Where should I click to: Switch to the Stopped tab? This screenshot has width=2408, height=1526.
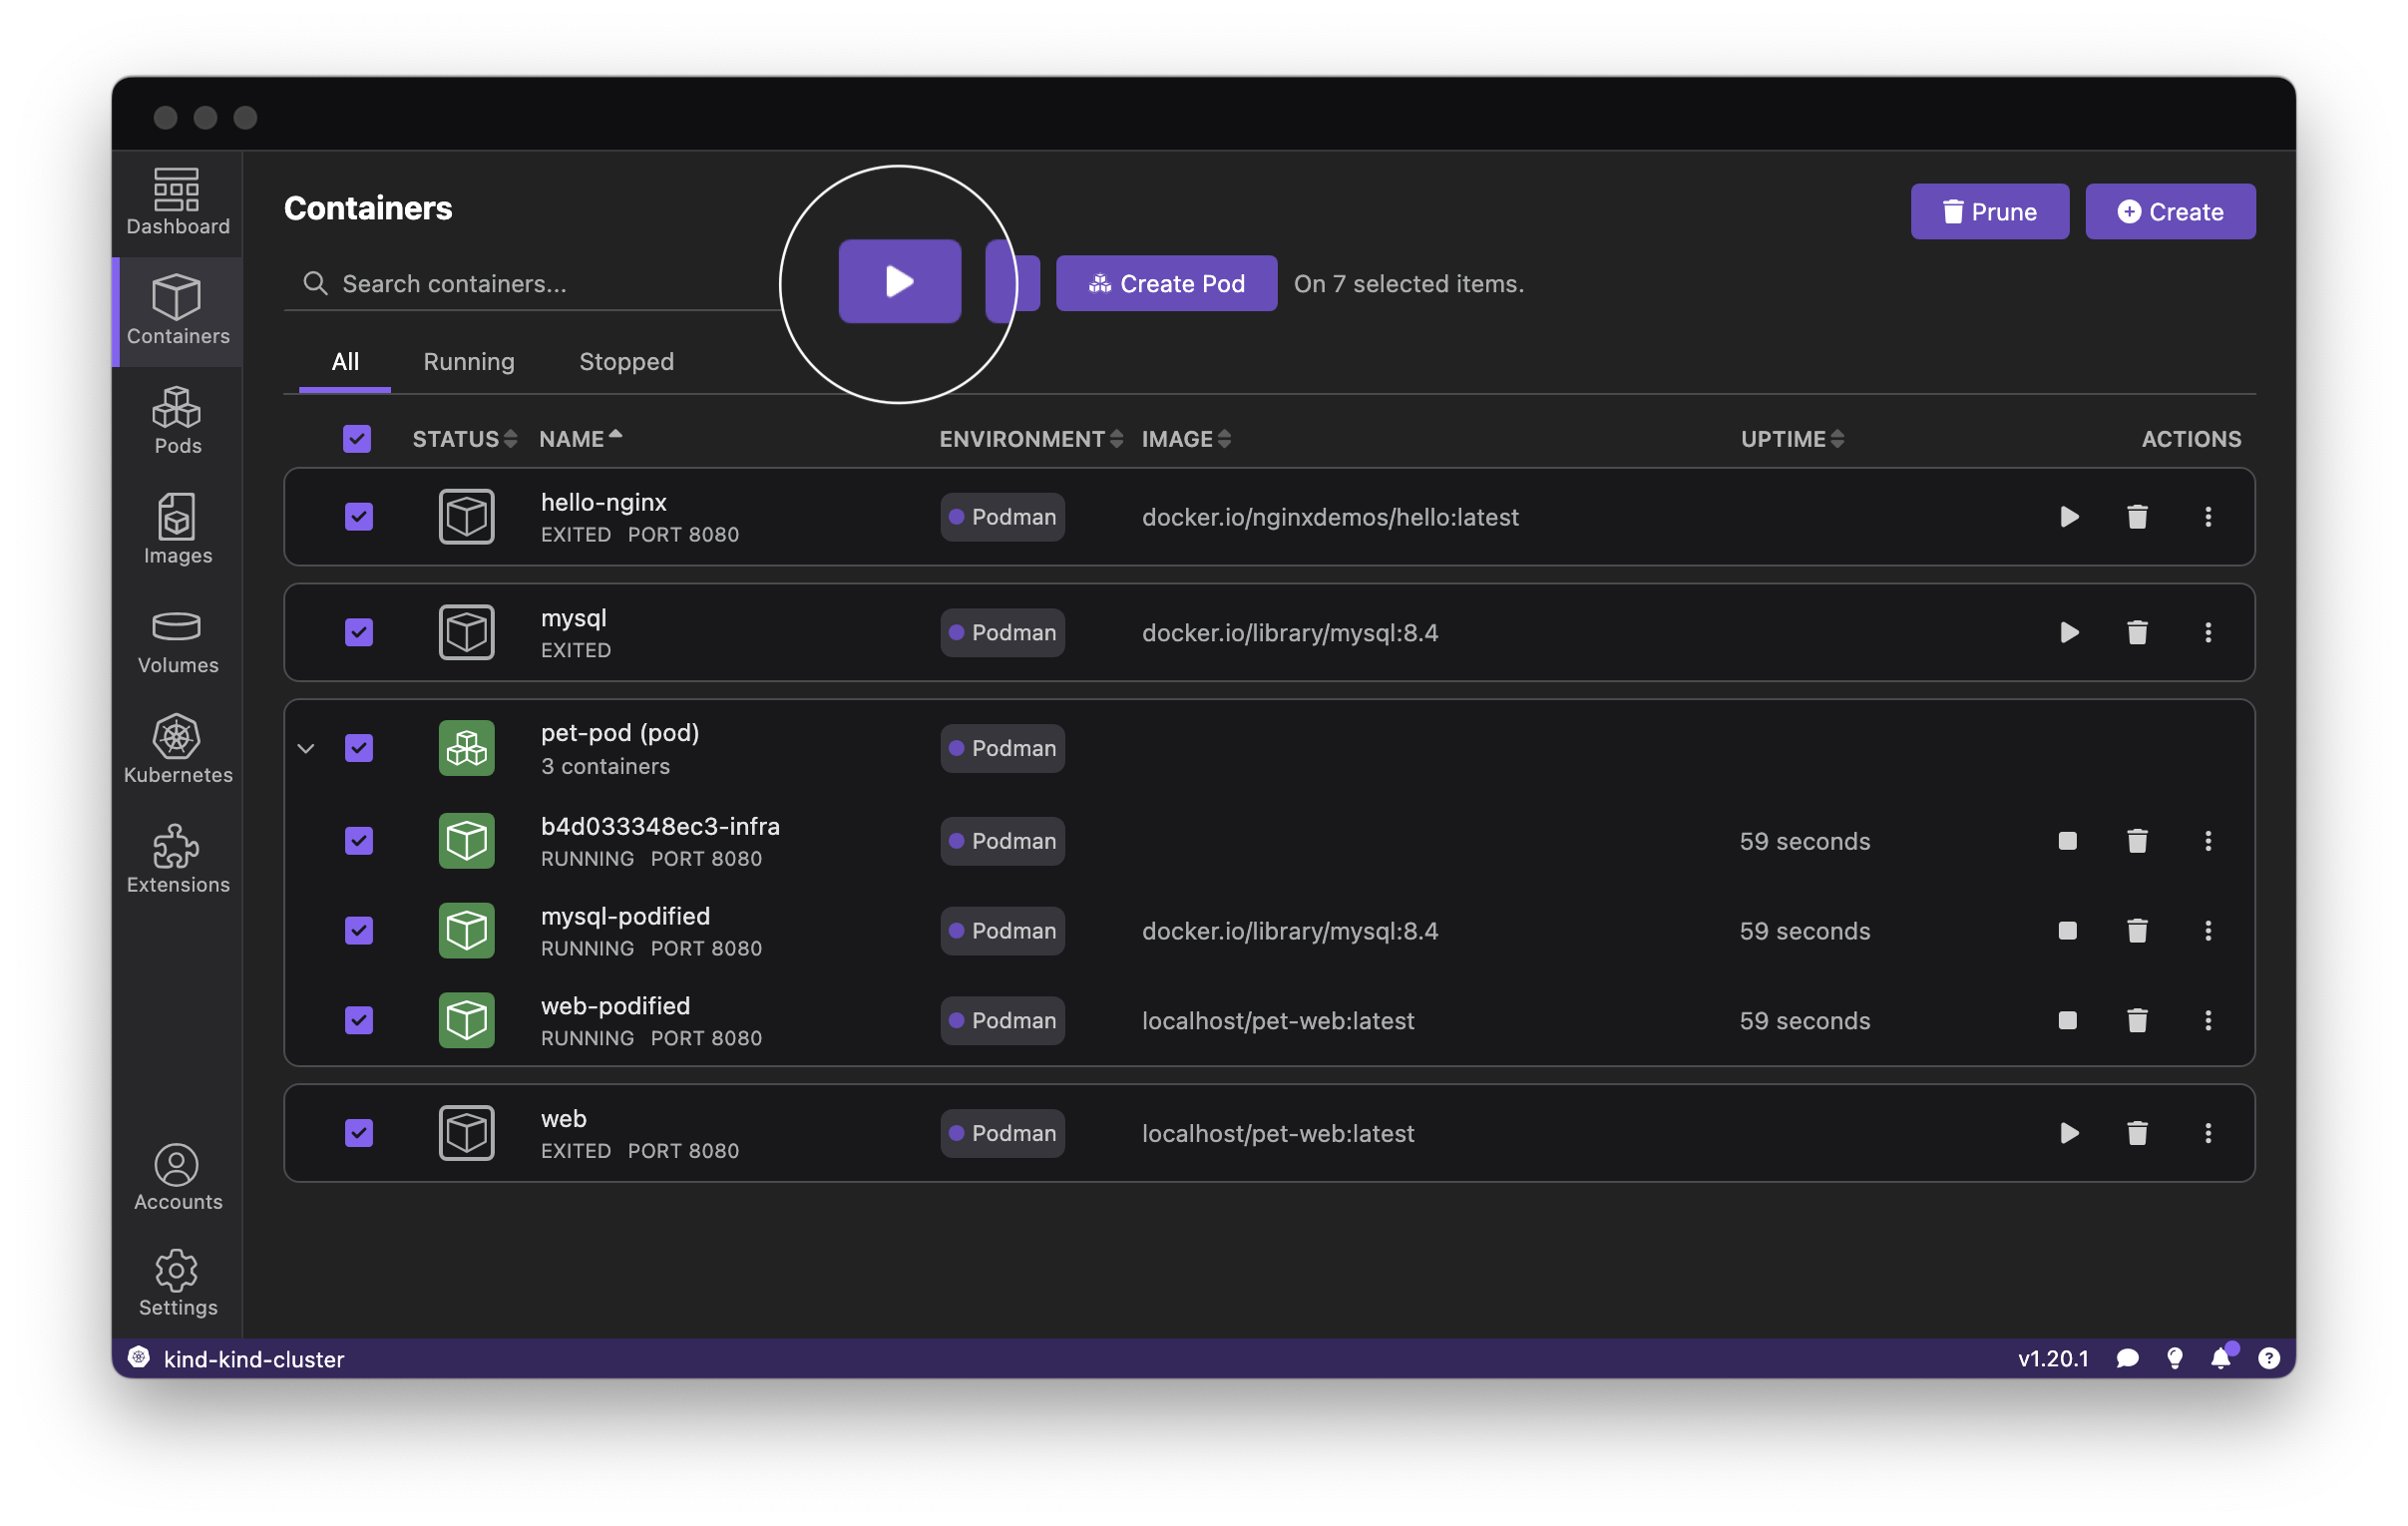pos(626,361)
